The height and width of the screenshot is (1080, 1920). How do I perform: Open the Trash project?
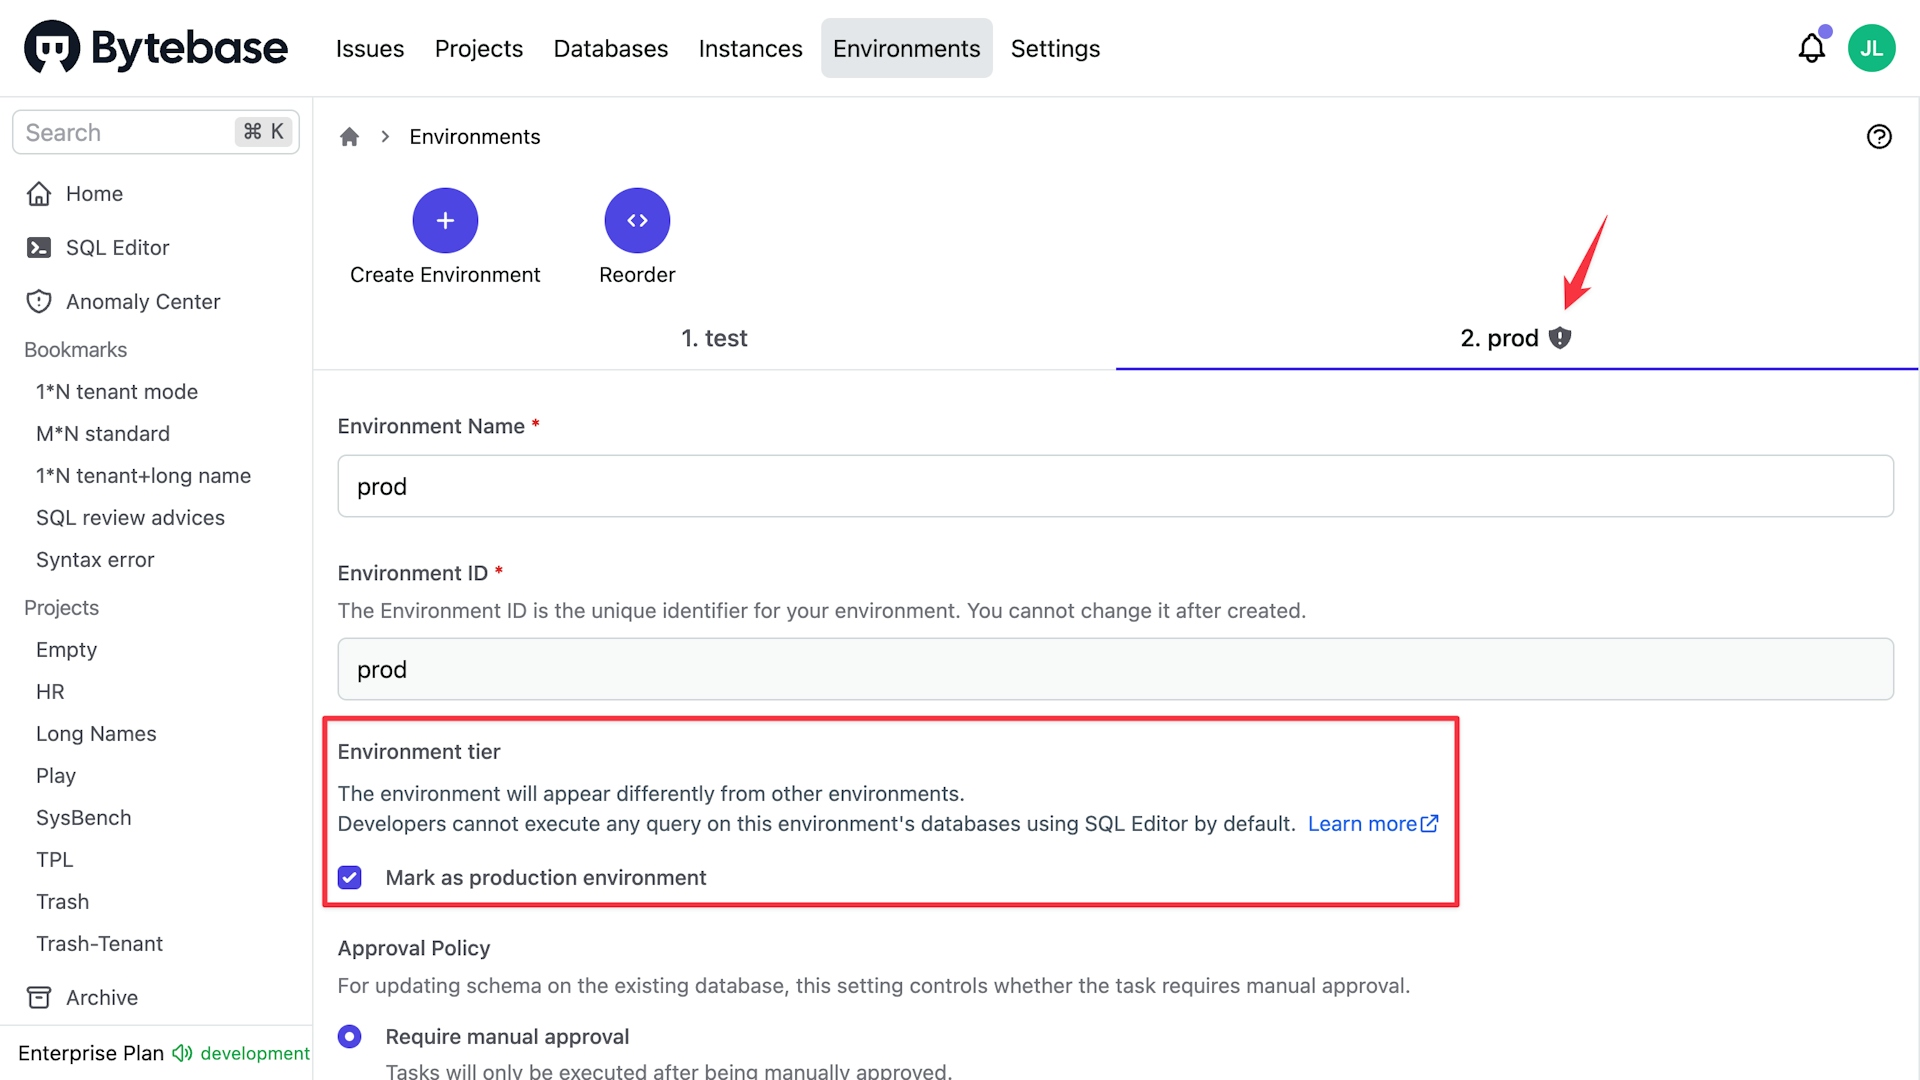click(x=62, y=902)
